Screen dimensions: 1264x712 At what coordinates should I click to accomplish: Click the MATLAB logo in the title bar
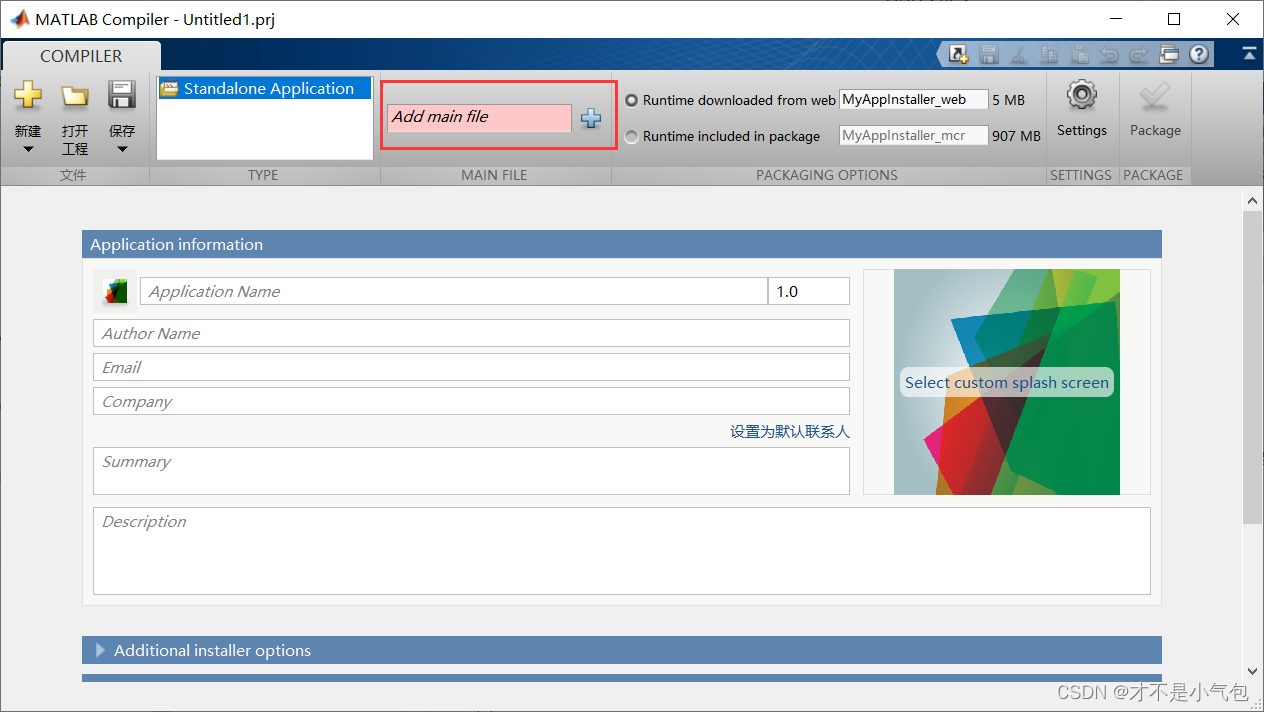pyautogui.click(x=19, y=19)
